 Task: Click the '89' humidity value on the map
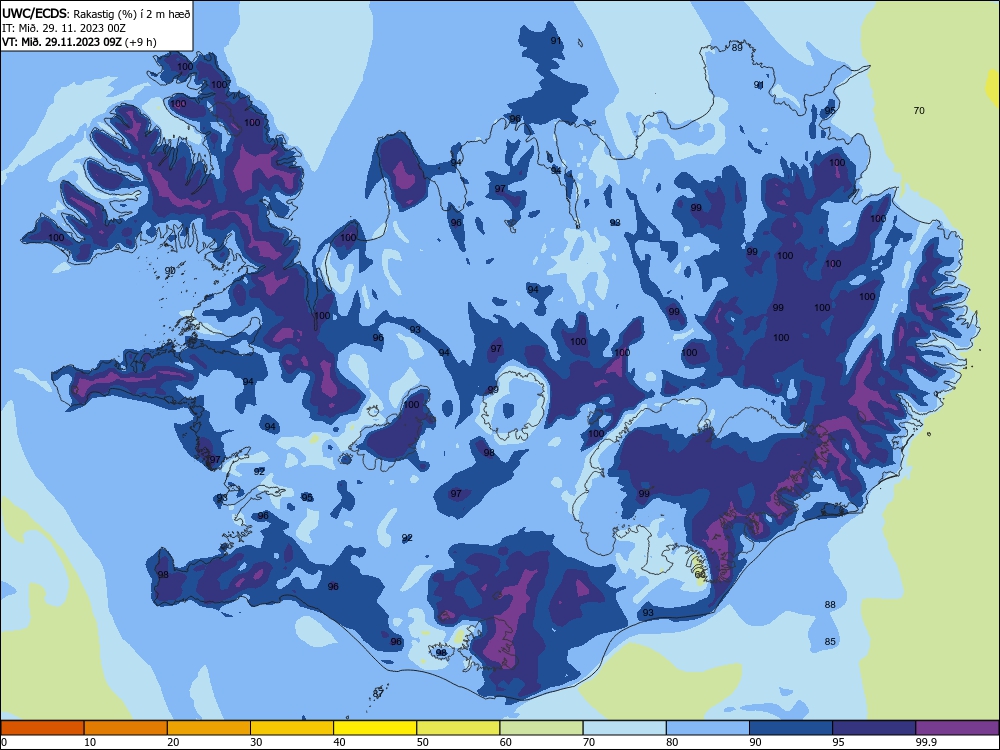point(737,48)
